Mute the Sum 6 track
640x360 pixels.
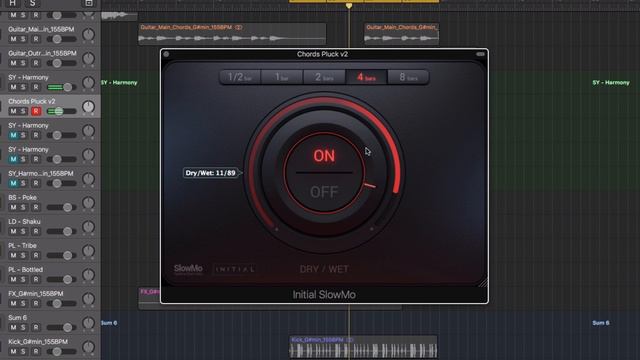(13, 327)
